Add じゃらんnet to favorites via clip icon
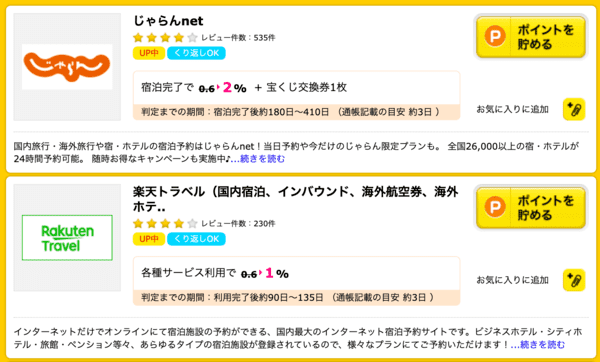Screen dimensions: 600x362 (x=574, y=109)
